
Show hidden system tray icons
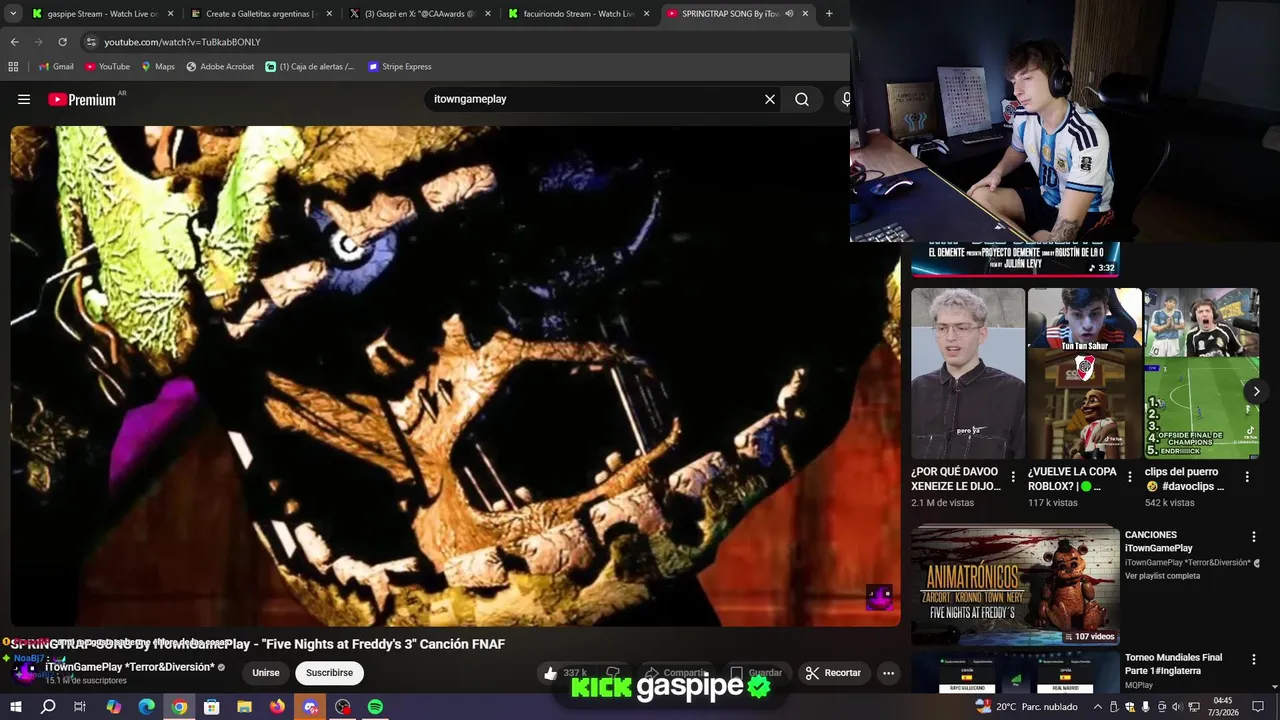click(1097, 707)
